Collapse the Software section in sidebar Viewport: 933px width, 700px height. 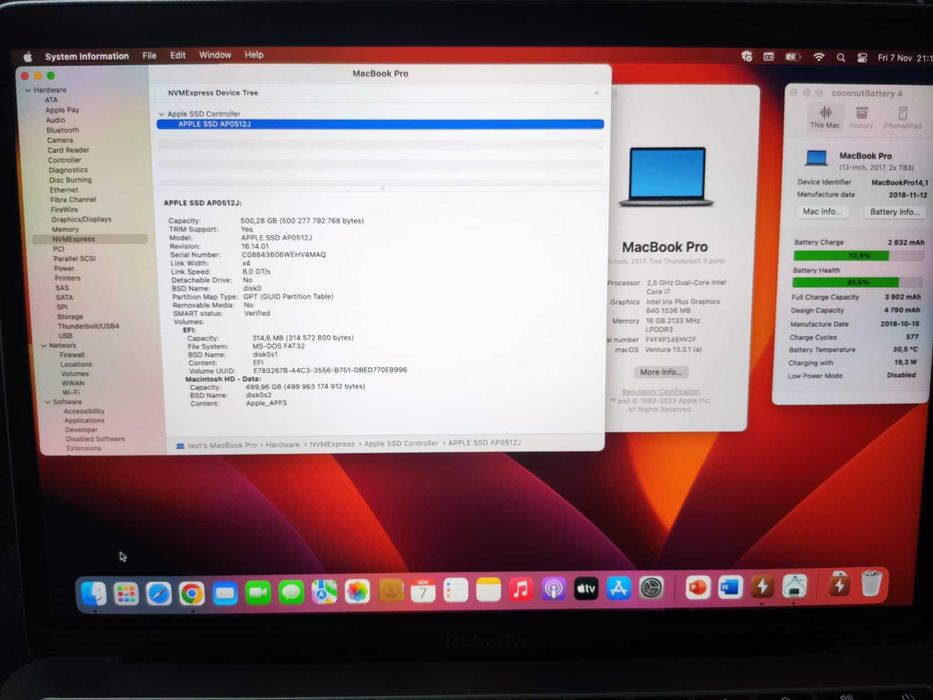point(48,402)
